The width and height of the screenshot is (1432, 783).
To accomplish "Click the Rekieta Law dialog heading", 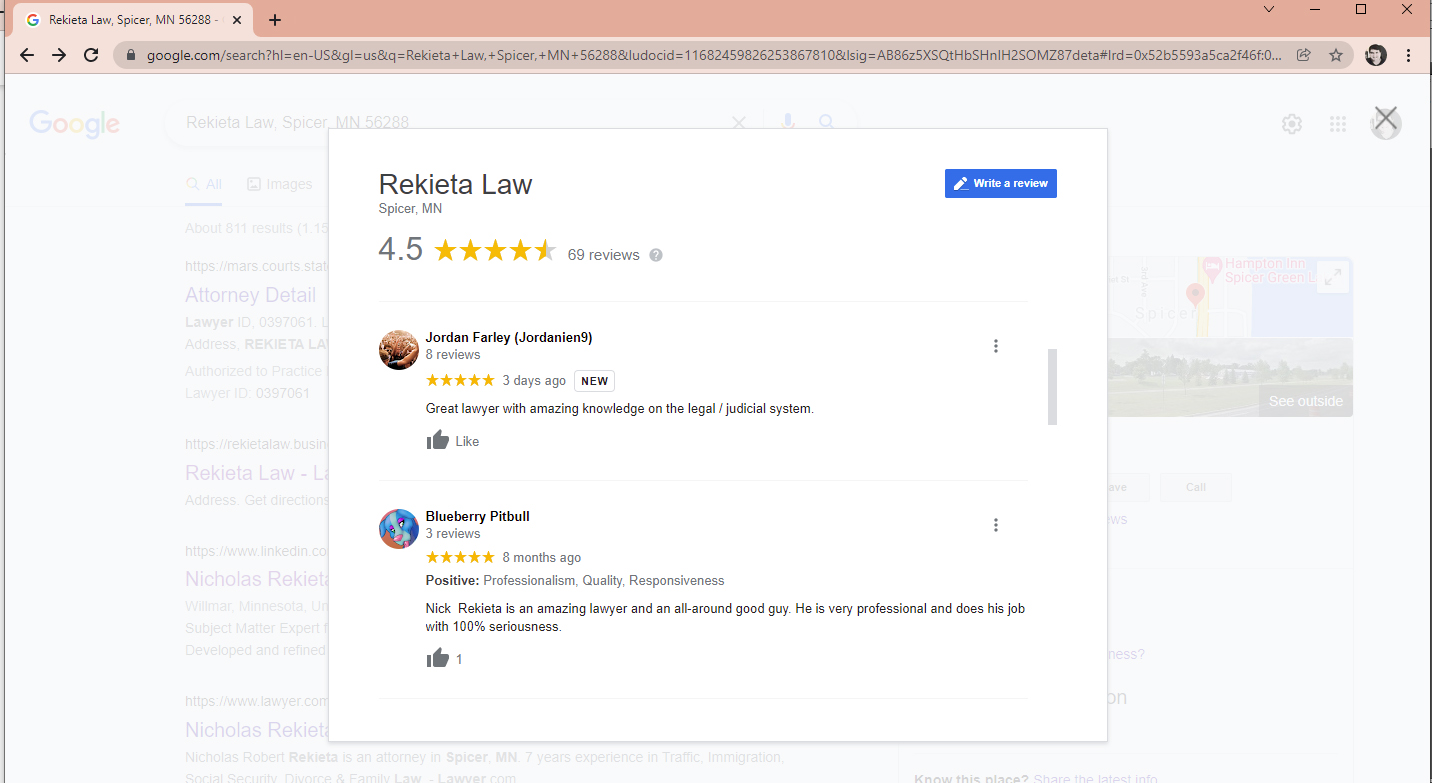I will 455,184.
